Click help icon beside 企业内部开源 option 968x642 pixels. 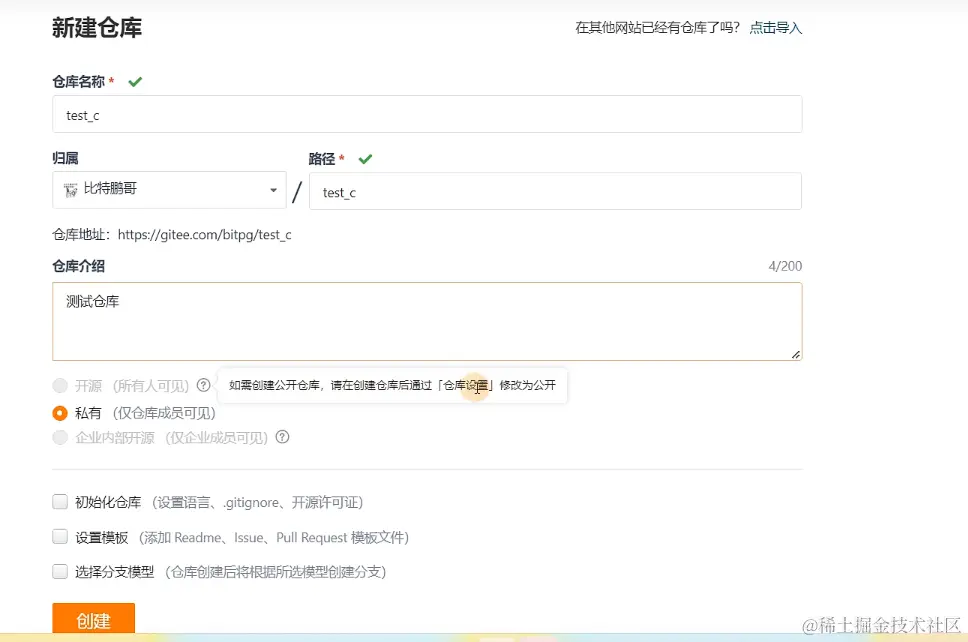[x=283, y=437]
